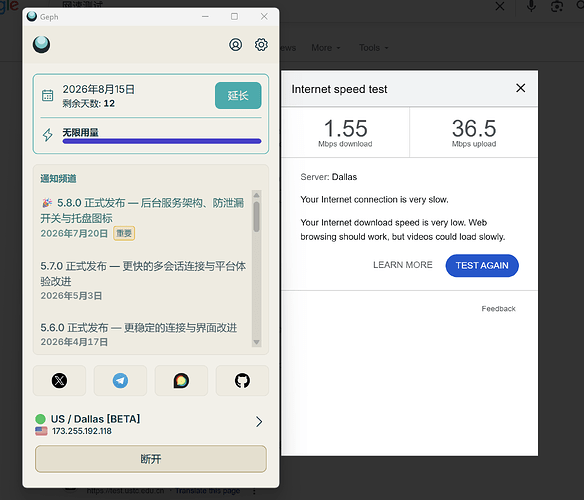Open the community chat bubble icon
The width and height of the screenshot is (584, 500).
(x=181, y=380)
